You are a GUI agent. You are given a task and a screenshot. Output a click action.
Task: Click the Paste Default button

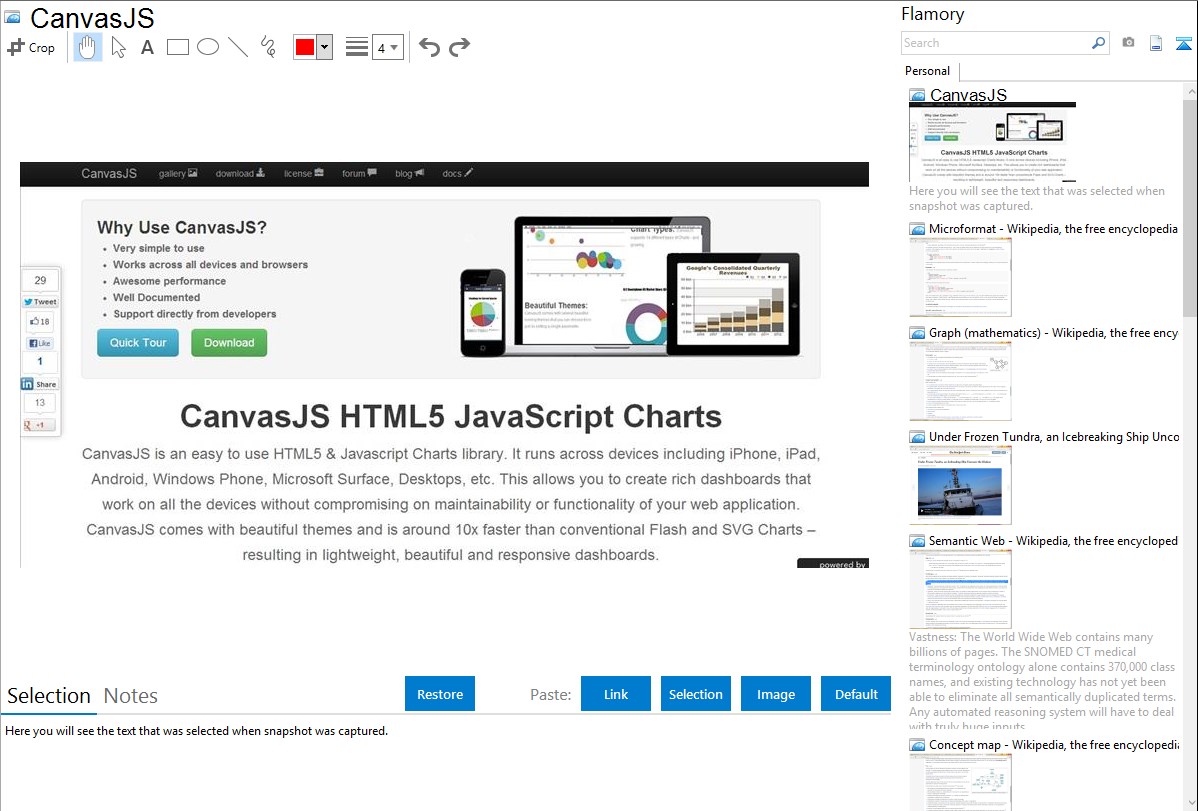coord(856,694)
